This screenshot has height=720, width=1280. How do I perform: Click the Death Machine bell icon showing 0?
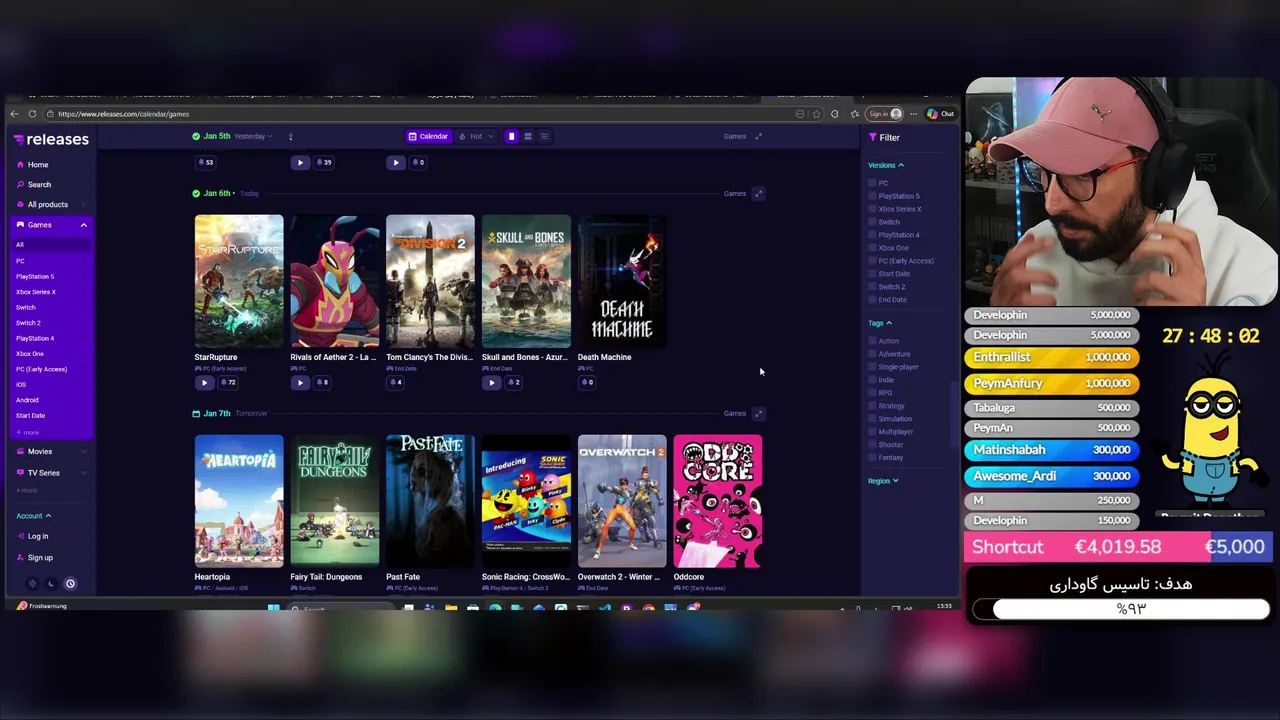(x=586, y=383)
